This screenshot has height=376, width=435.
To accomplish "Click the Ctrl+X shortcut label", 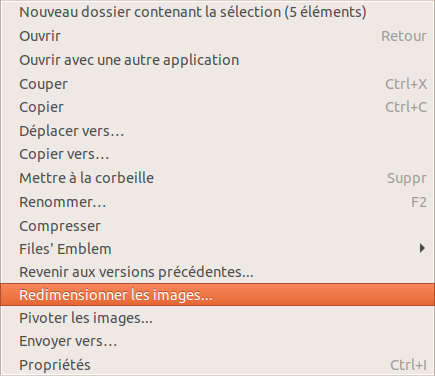I will point(406,84).
